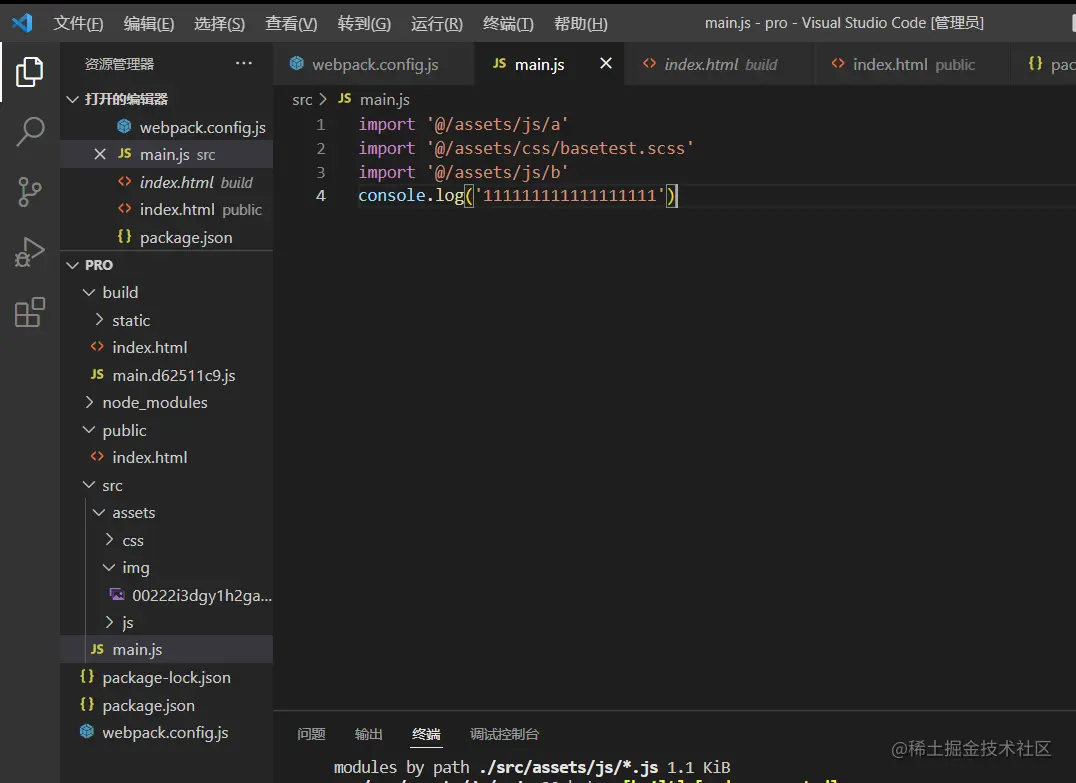Open the Explorer icon in activity bar

(x=30, y=71)
